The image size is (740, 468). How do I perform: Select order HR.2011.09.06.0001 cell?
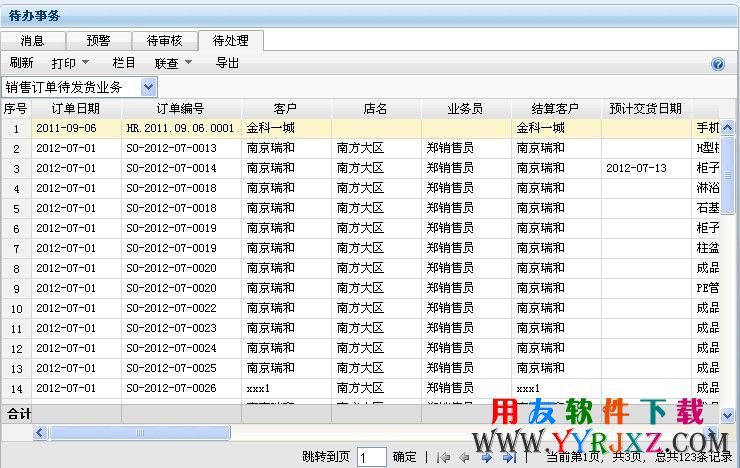tap(181, 128)
